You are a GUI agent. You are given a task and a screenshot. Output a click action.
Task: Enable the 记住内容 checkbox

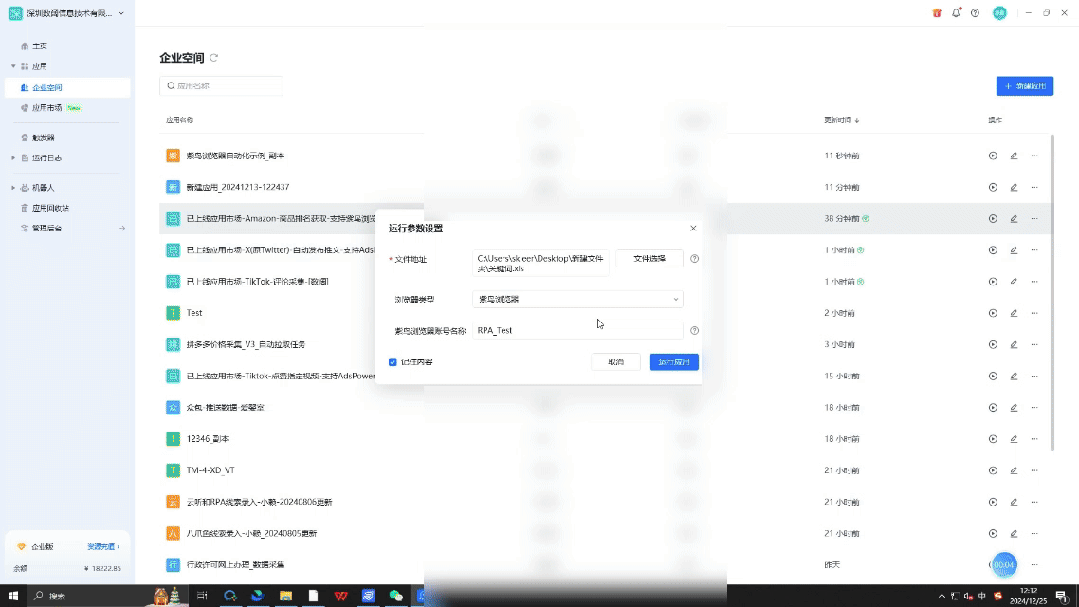click(393, 362)
